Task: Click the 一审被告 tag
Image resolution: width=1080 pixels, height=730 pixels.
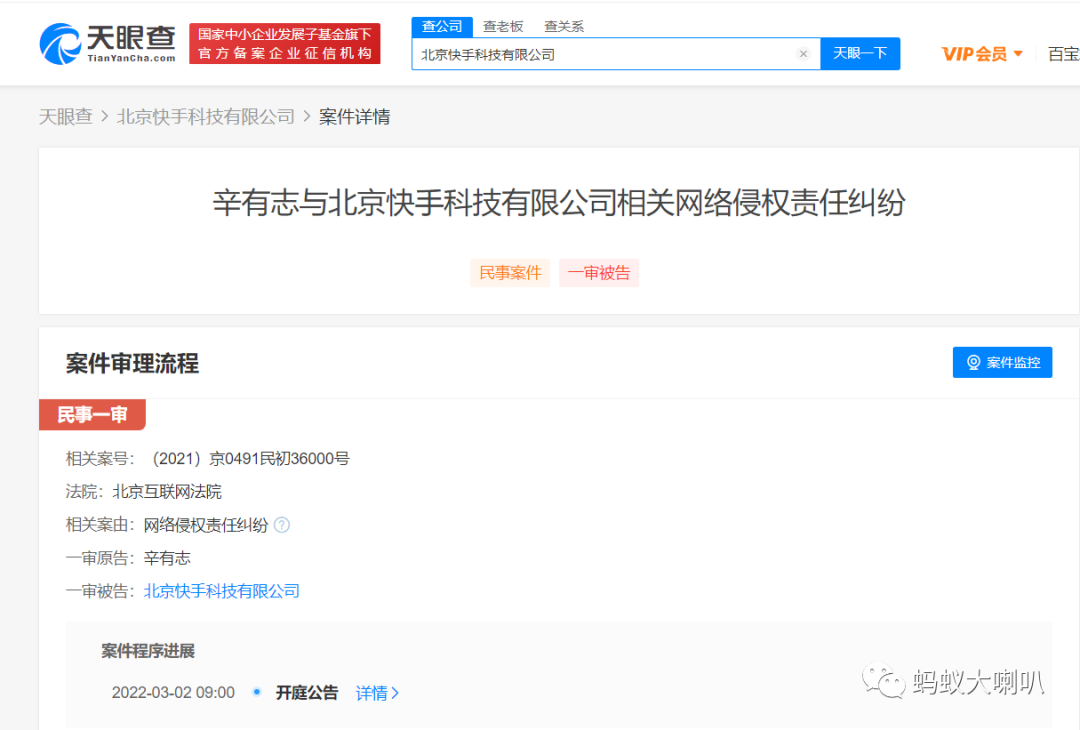Action: coord(599,273)
